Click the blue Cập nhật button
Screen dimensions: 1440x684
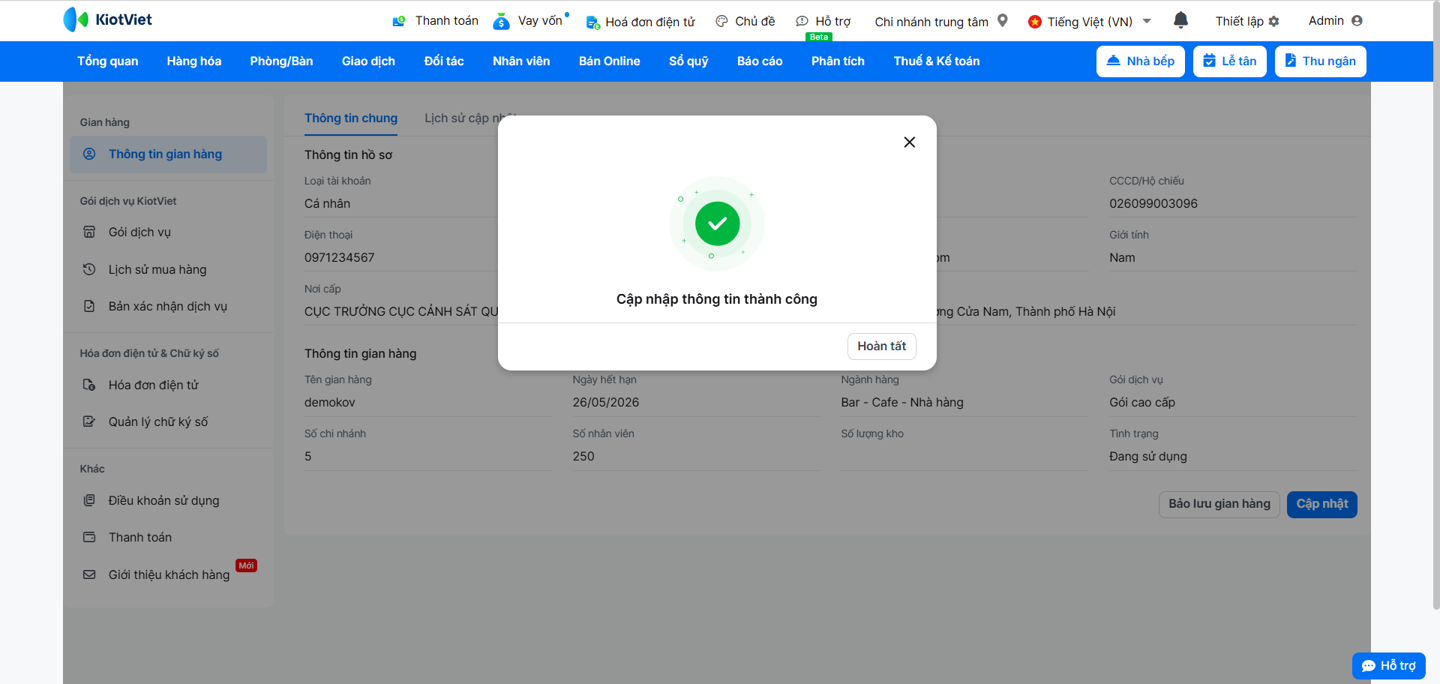(x=1322, y=504)
